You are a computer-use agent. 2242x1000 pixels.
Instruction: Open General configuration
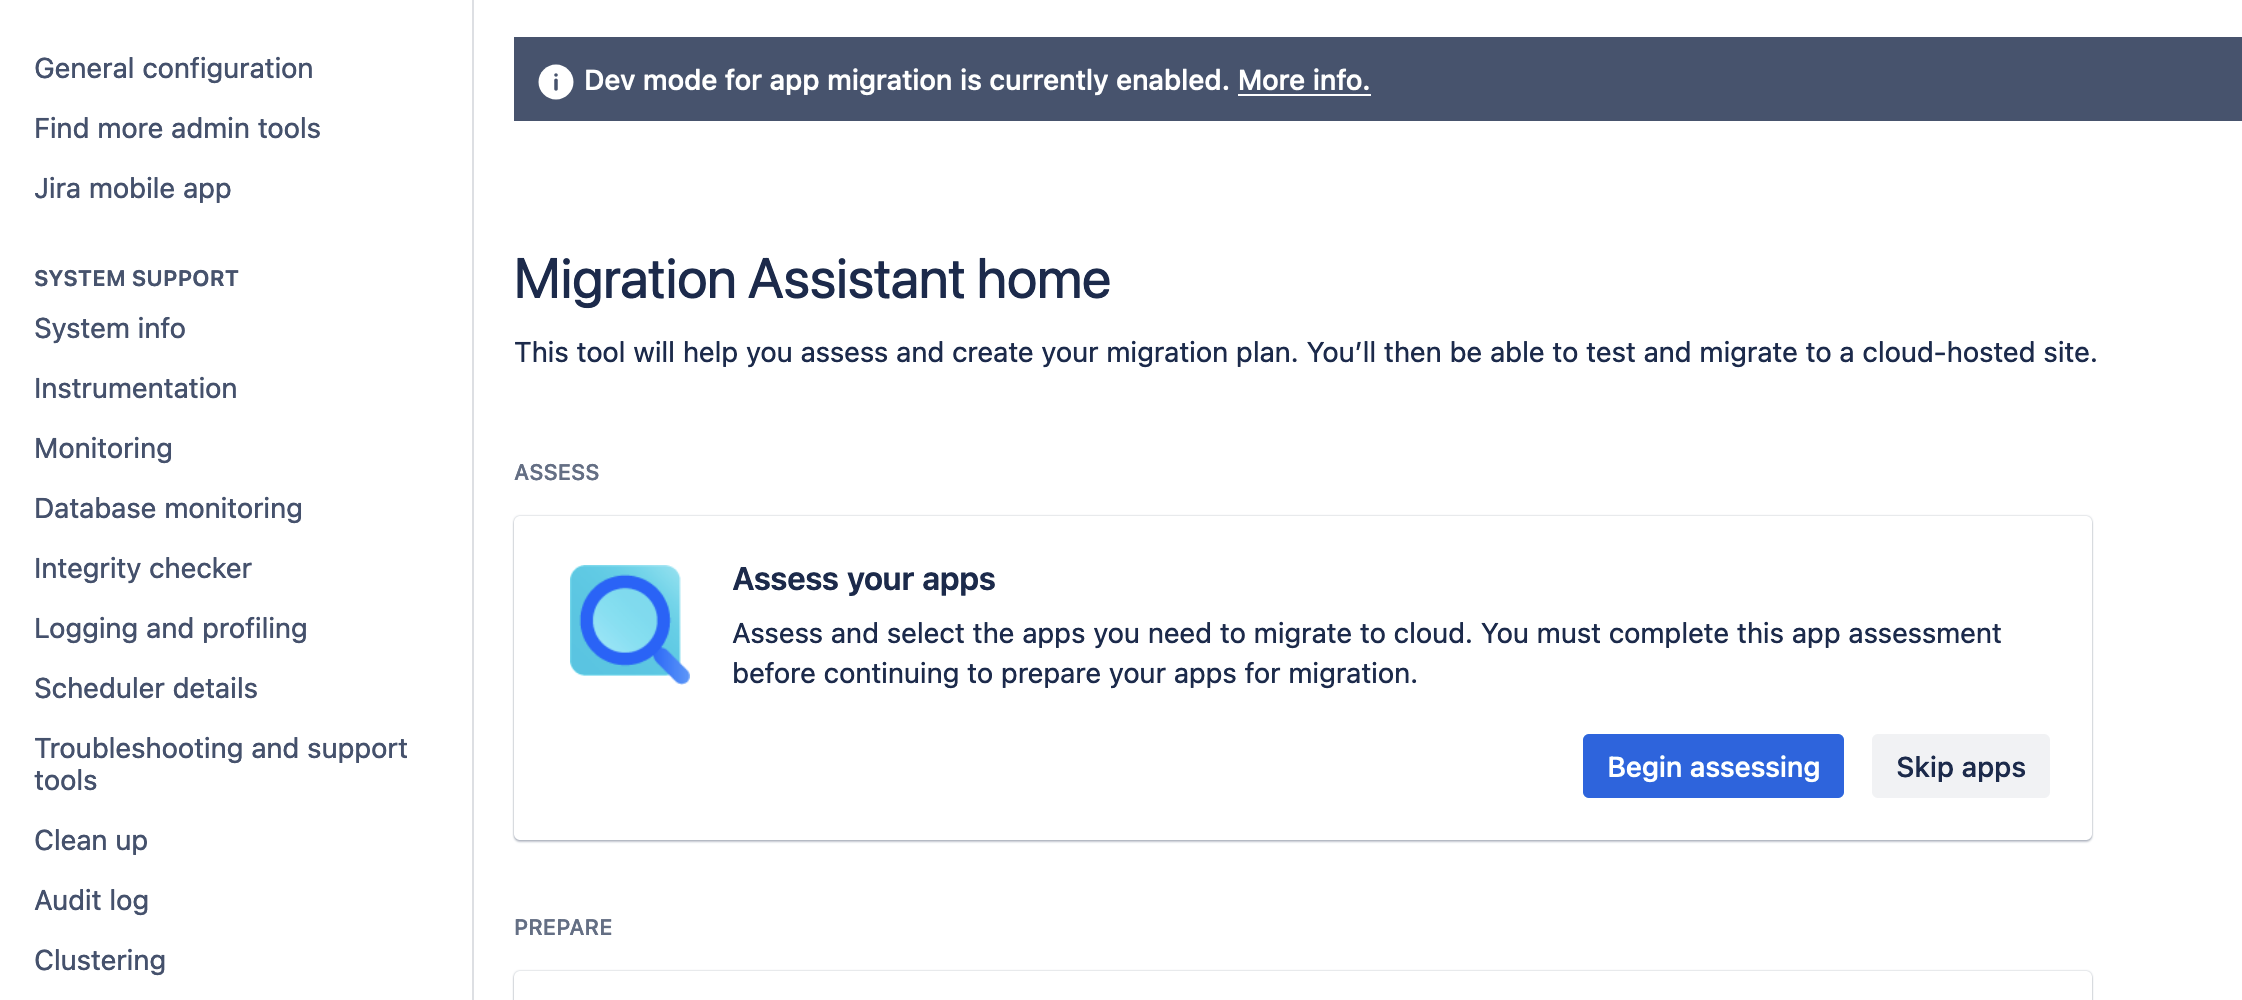(173, 68)
